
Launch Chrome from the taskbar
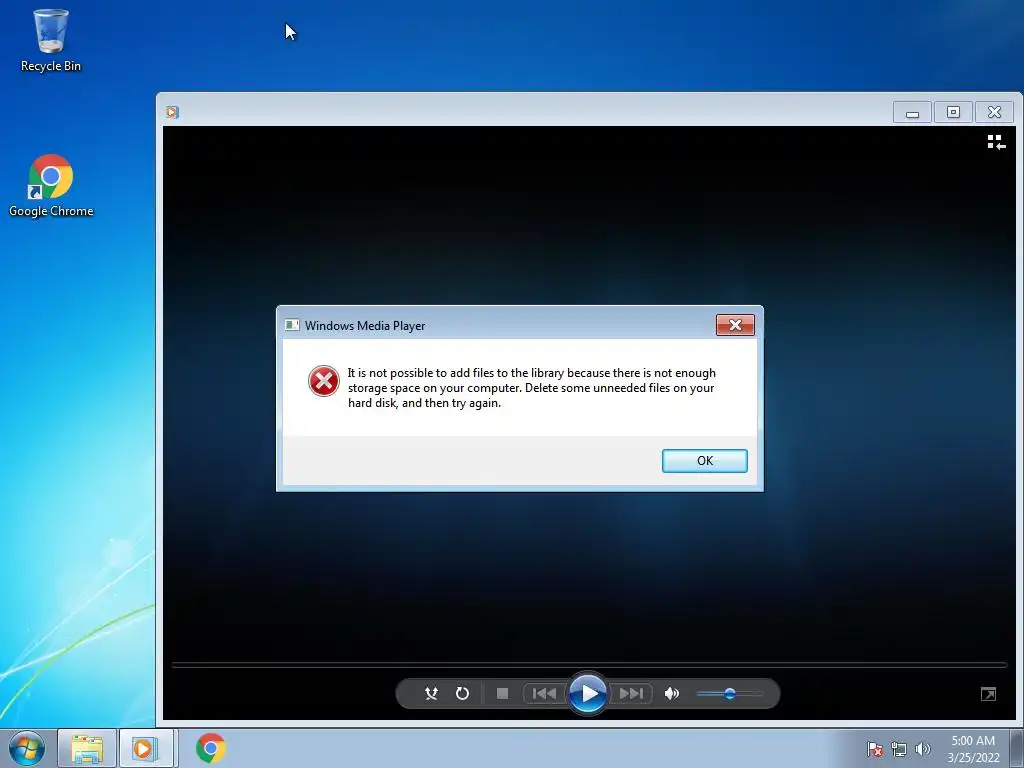211,748
